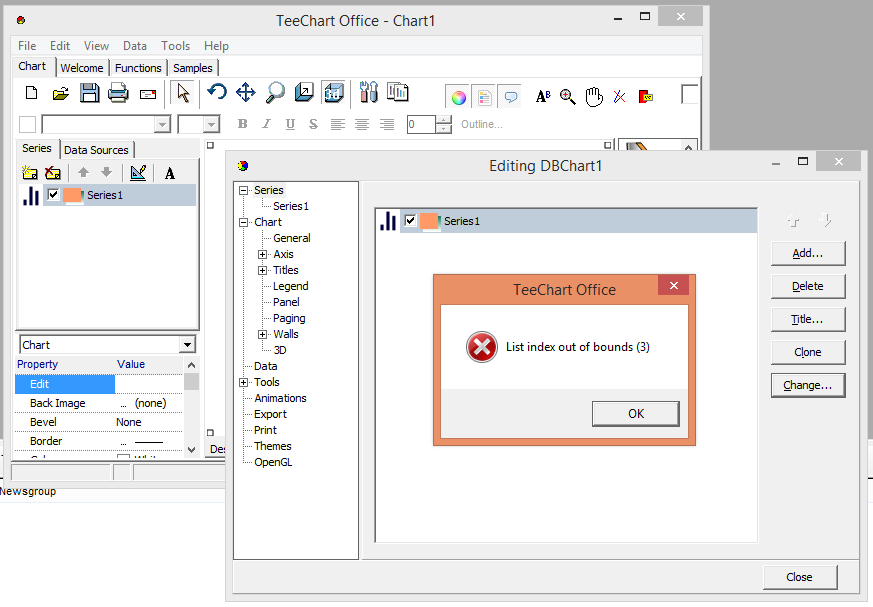Open the Tools menu in menu bar
The height and width of the screenshot is (607, 873).
[175, 46]
